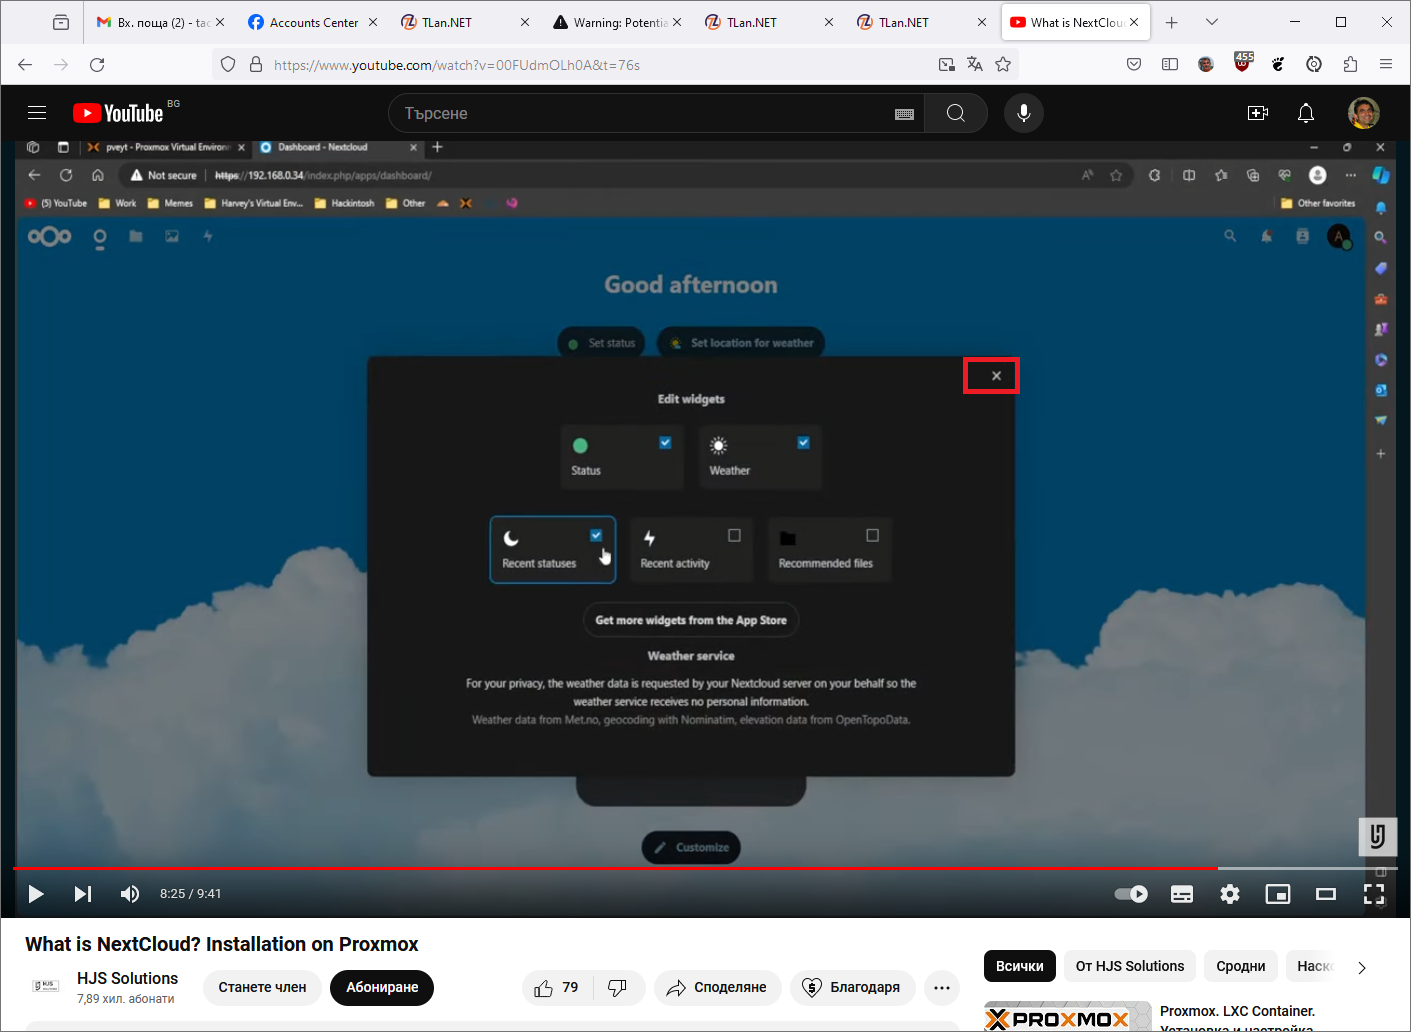
Task: Open YouTube notifications bell
Action: click(x=1306, y=113)
